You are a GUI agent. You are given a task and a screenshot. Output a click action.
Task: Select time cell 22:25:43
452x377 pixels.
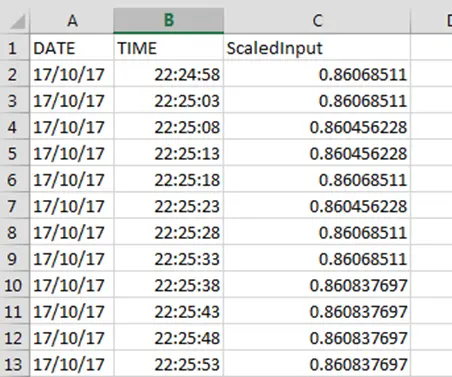click(x=169, y=311)
